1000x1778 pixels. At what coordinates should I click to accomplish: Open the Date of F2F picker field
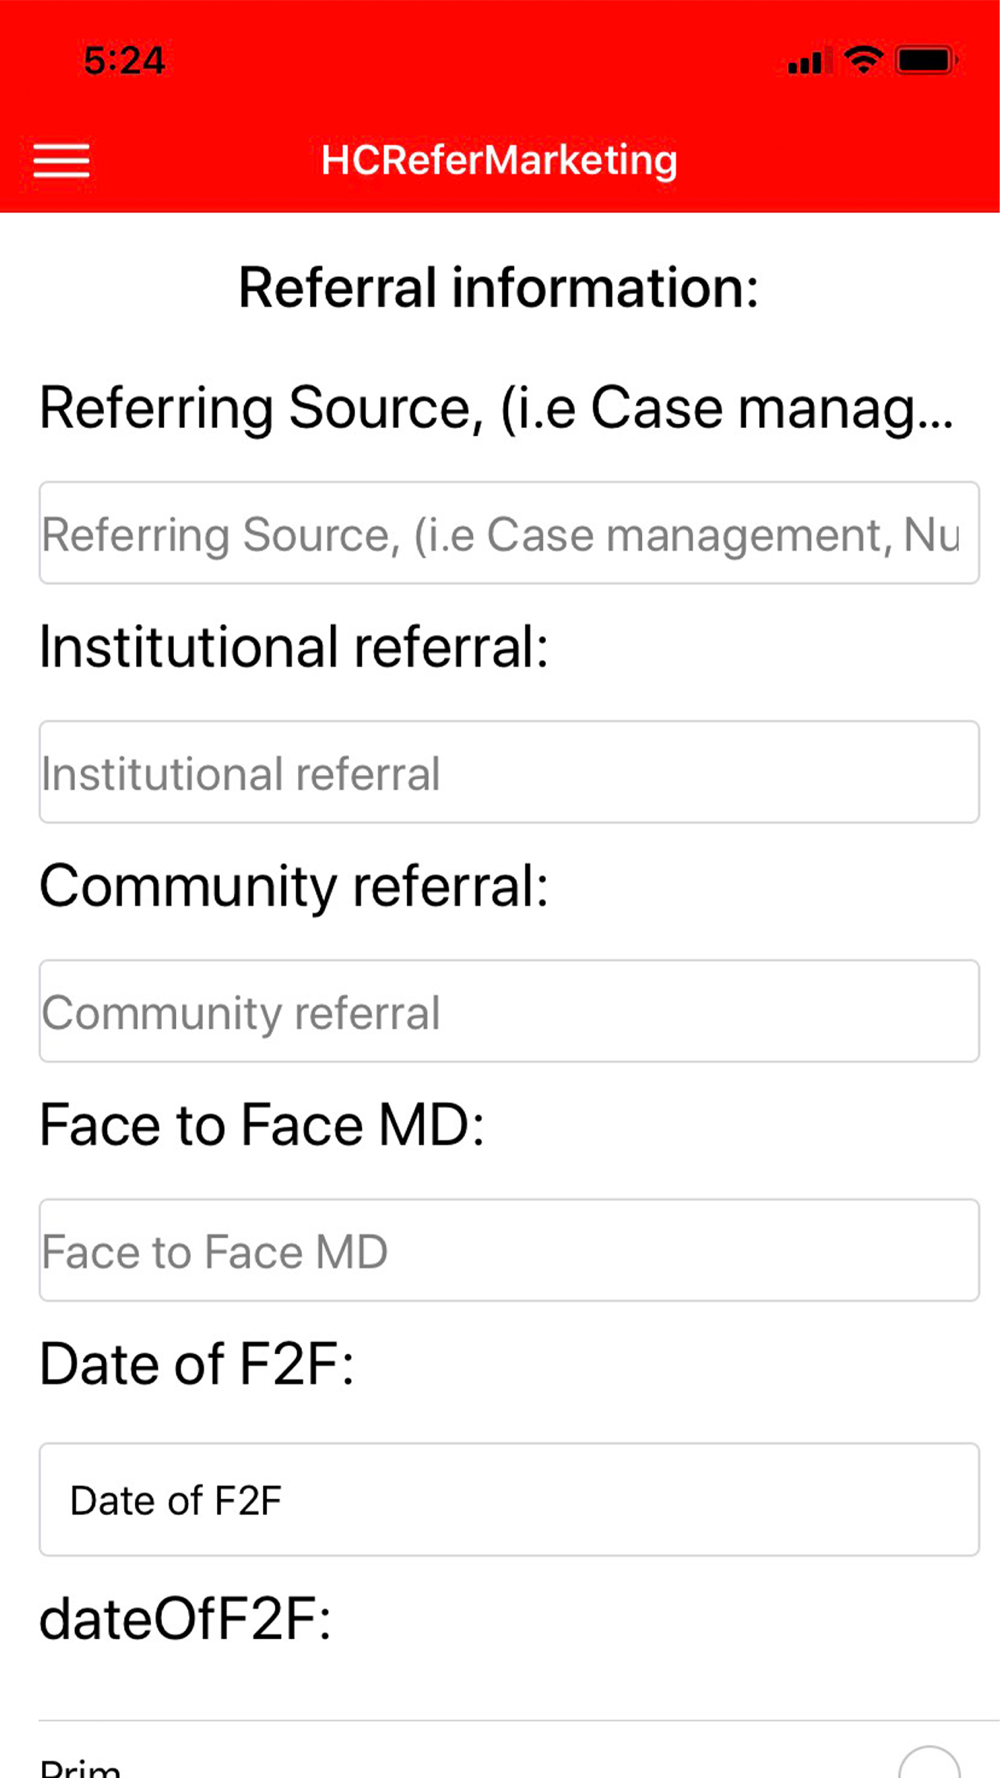click(x=509, y=1499)
